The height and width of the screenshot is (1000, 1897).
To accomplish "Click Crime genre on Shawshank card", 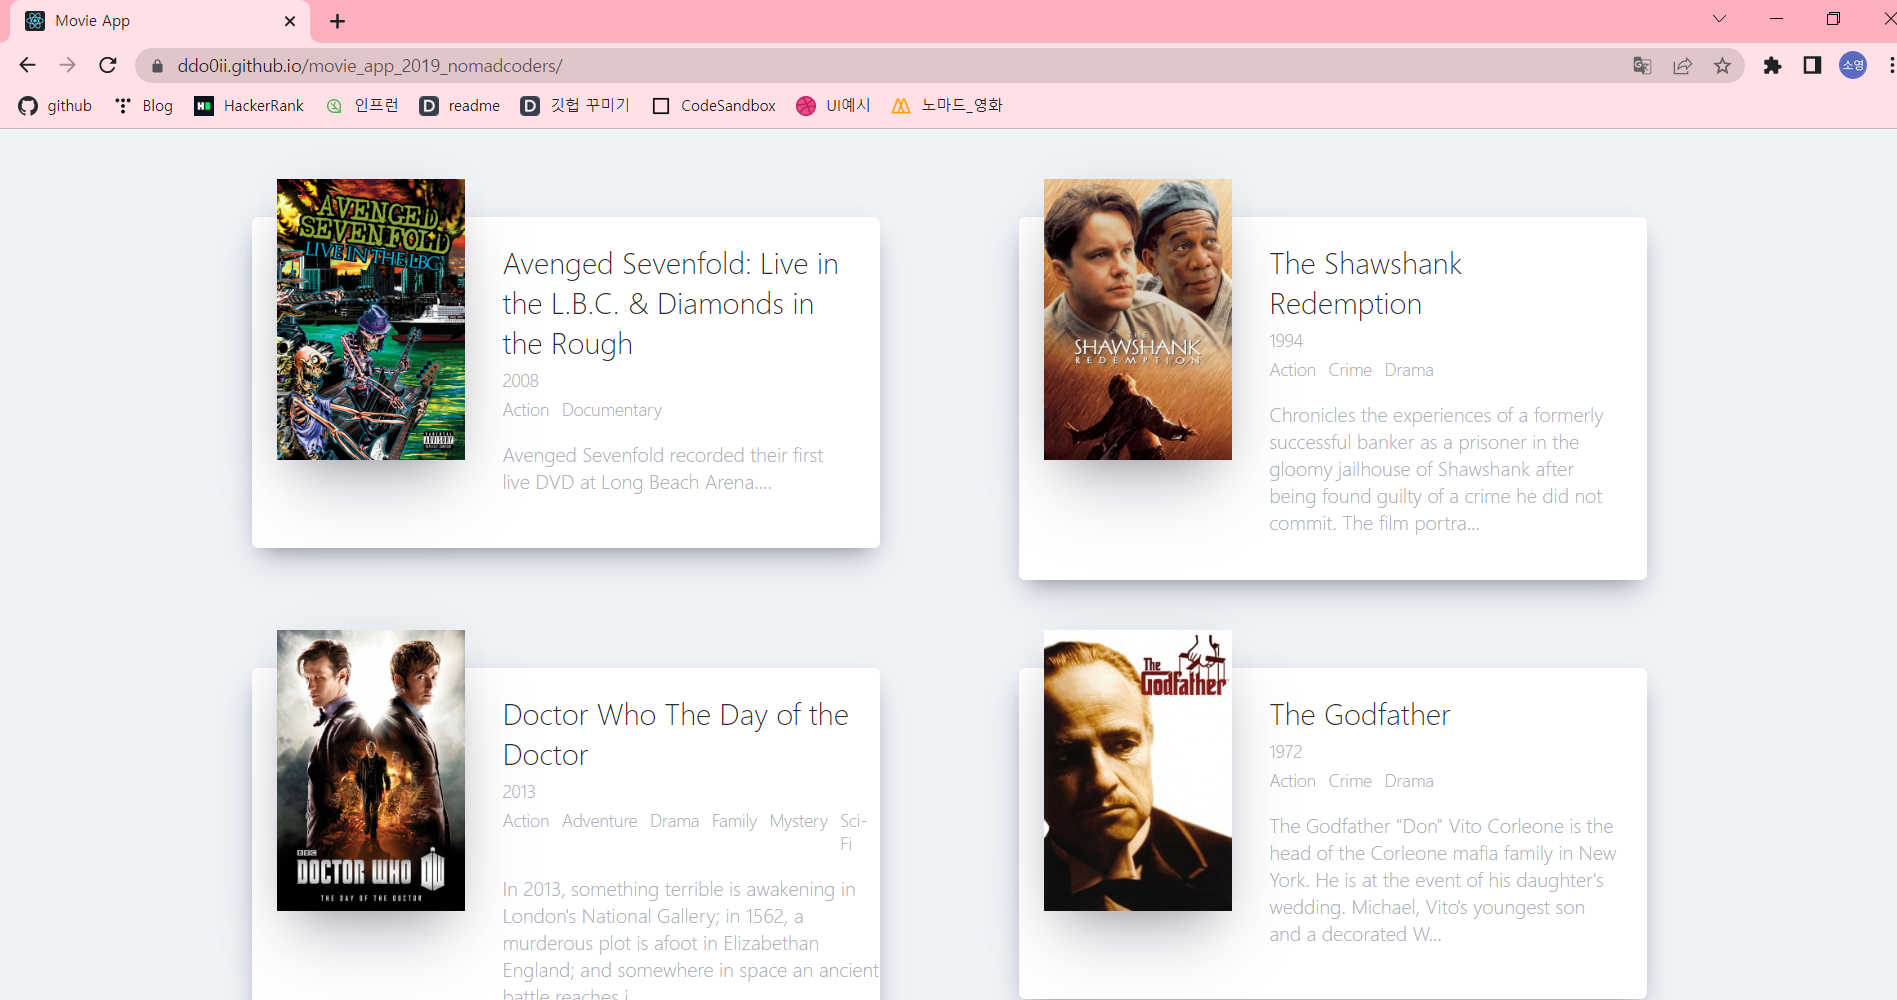I will tap(1350, 370).
